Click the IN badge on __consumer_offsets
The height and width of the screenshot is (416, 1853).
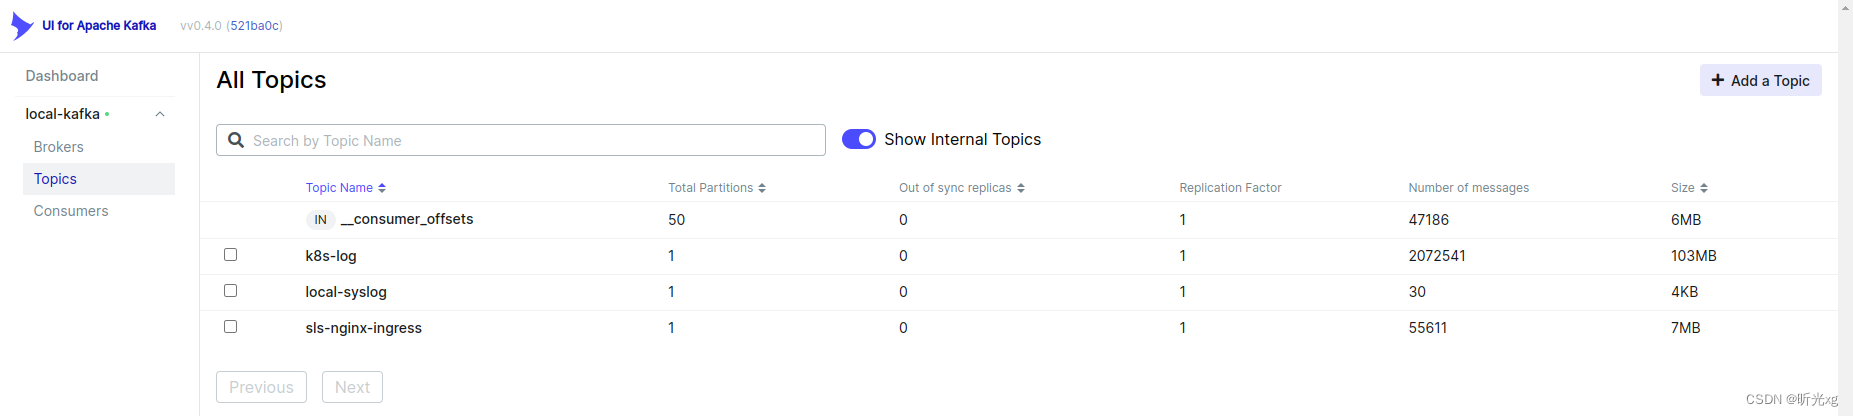point(320,220)
